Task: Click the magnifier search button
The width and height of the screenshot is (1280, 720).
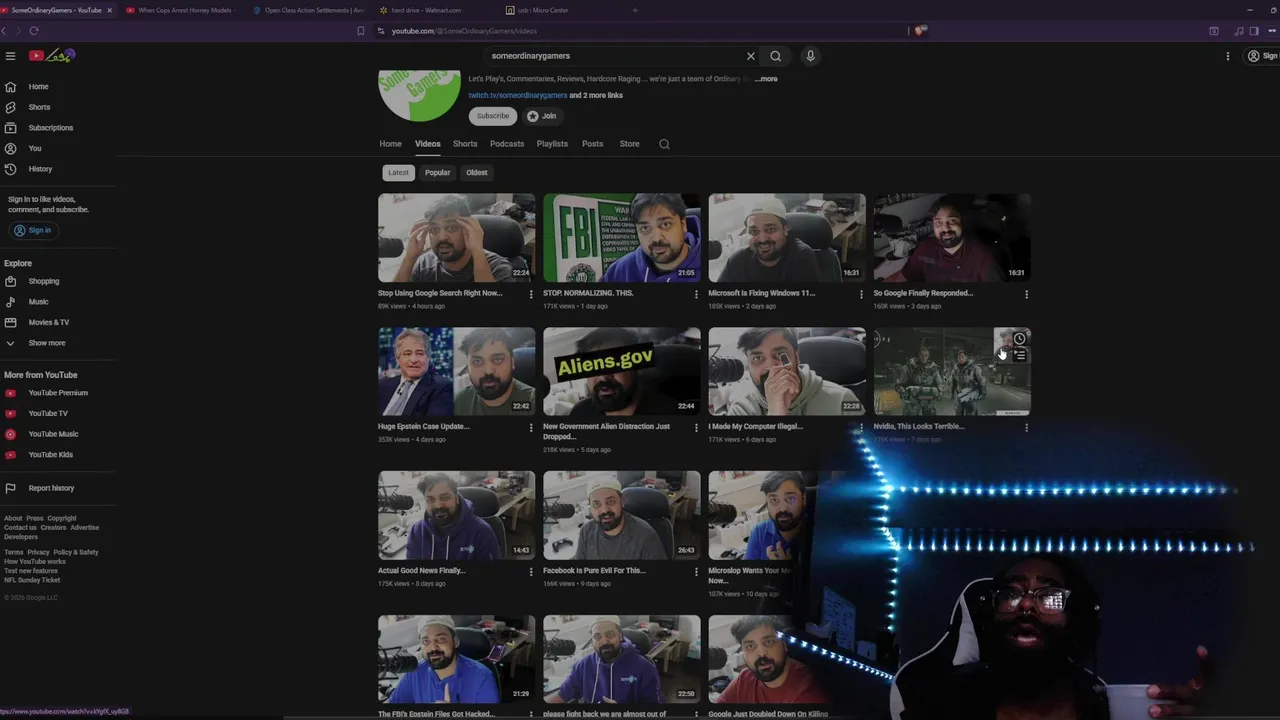Action: (x=775, y=56)
